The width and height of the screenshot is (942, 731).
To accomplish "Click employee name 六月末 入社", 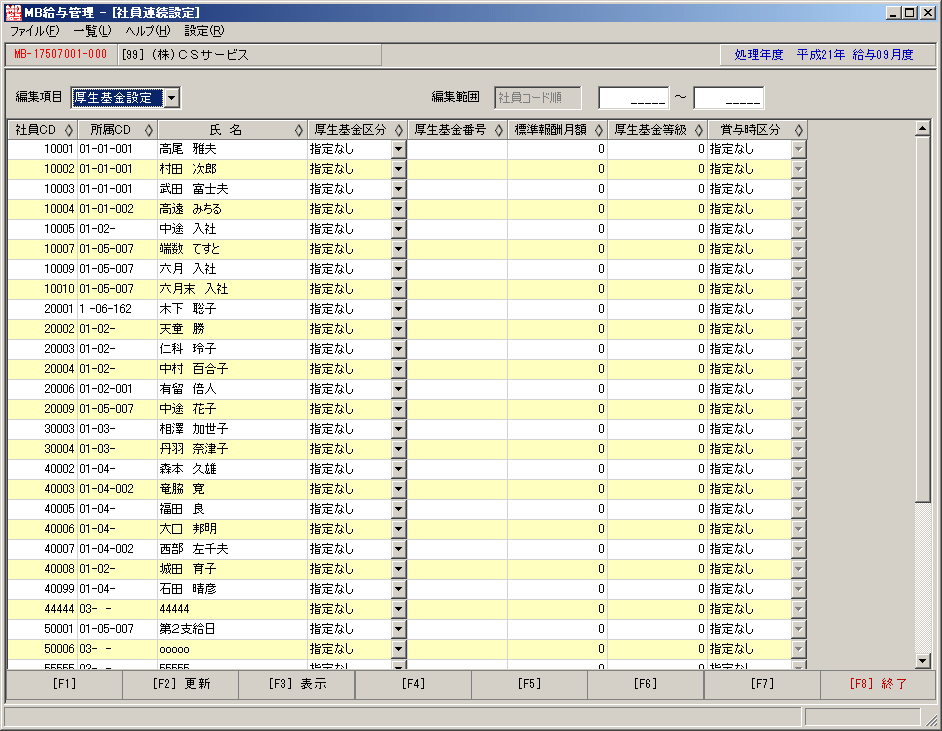I will click(x=194, y=289).
